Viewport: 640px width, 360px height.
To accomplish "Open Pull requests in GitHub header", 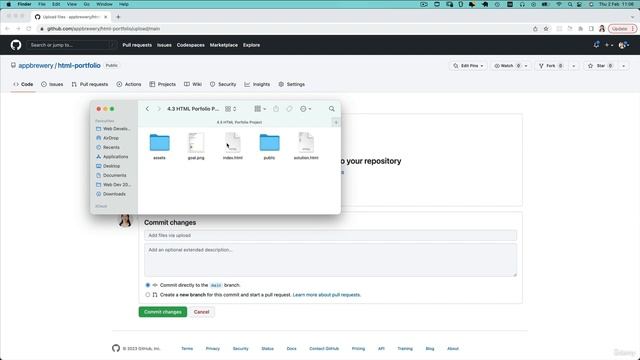I will pos(137,45).
